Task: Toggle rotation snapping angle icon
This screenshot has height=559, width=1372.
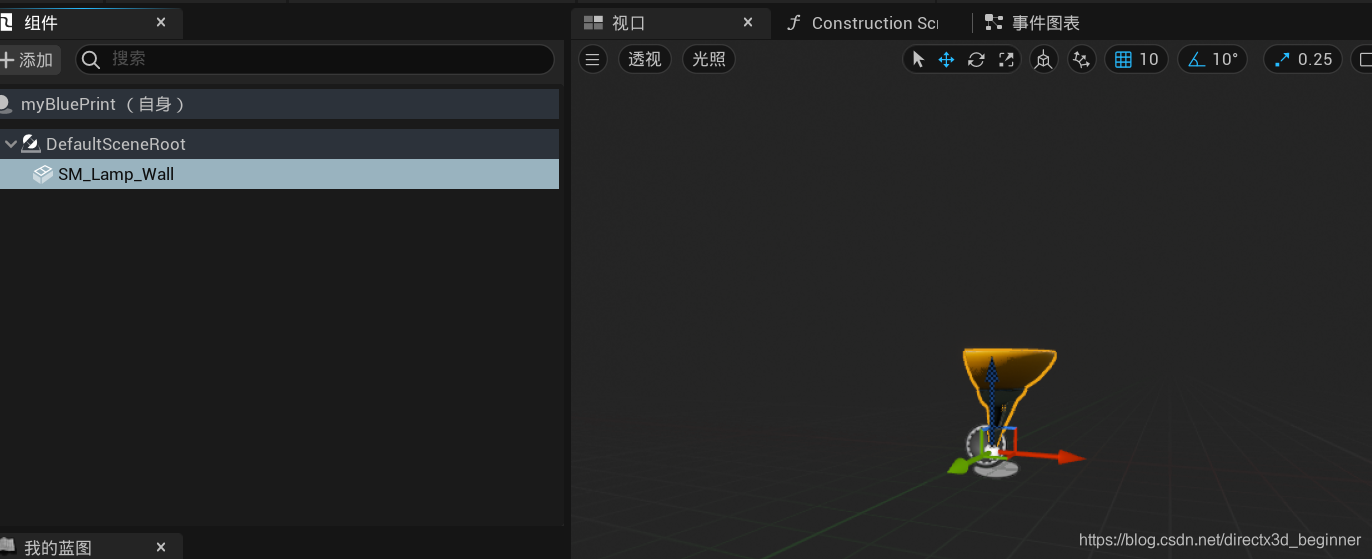Action: coord(1197,60)
